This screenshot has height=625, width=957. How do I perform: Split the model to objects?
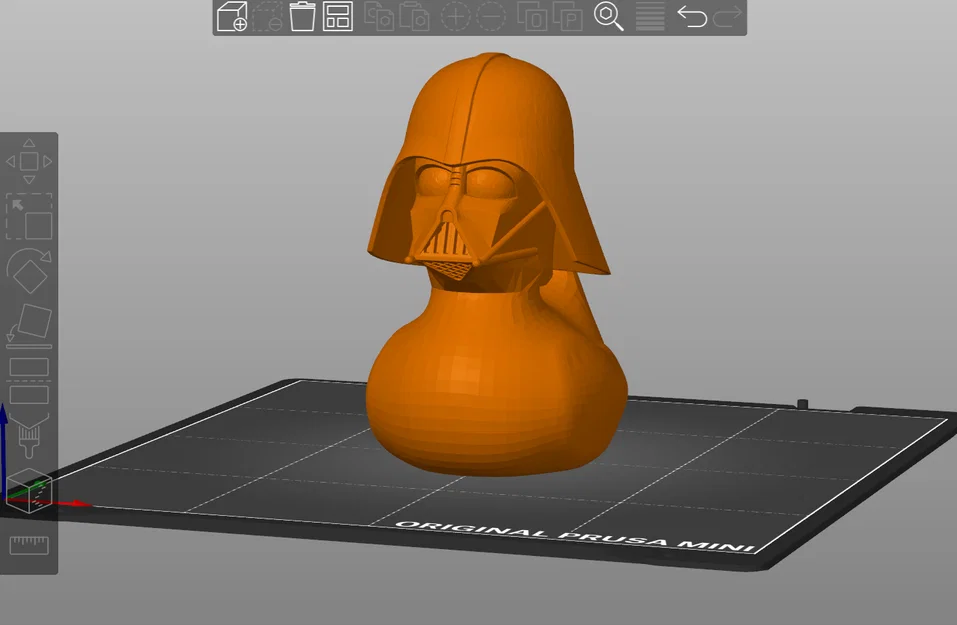(535, 17)
